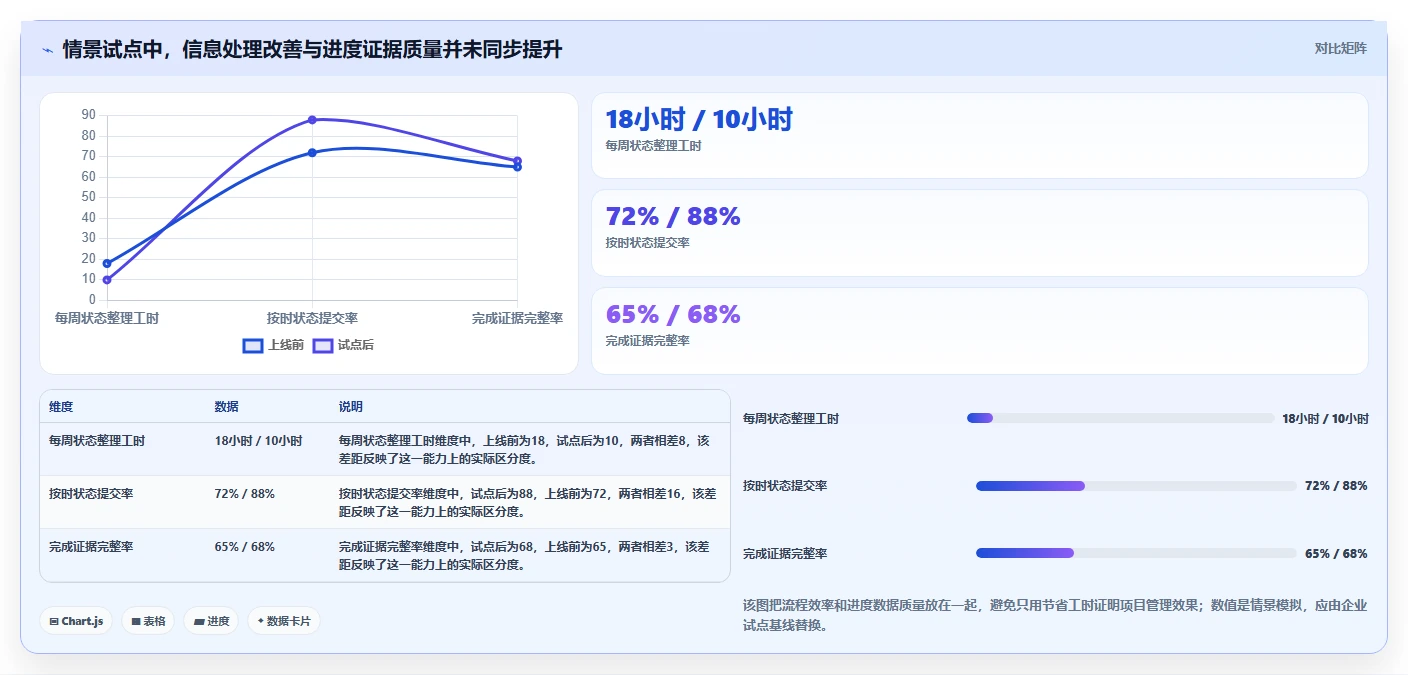
Task: Click the 上线前 legend color box
Action: point(253,345)
